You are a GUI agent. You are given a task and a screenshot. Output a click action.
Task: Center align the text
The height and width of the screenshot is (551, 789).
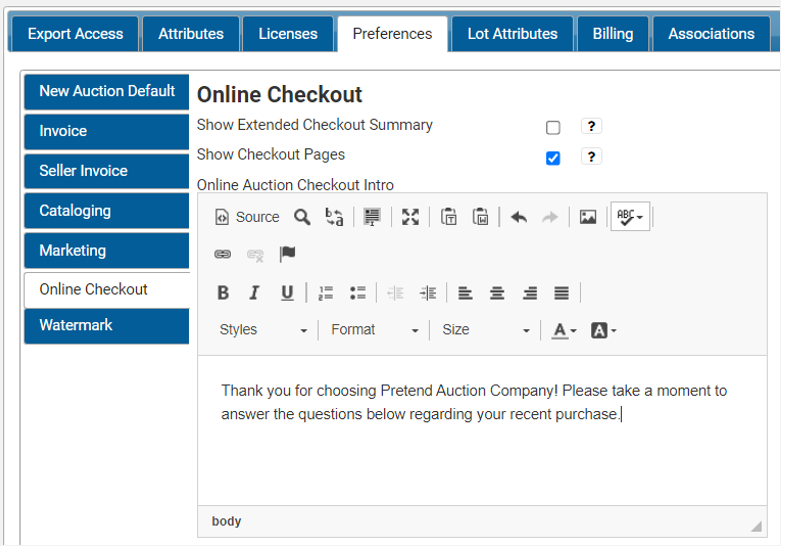[x=497, y=292]
